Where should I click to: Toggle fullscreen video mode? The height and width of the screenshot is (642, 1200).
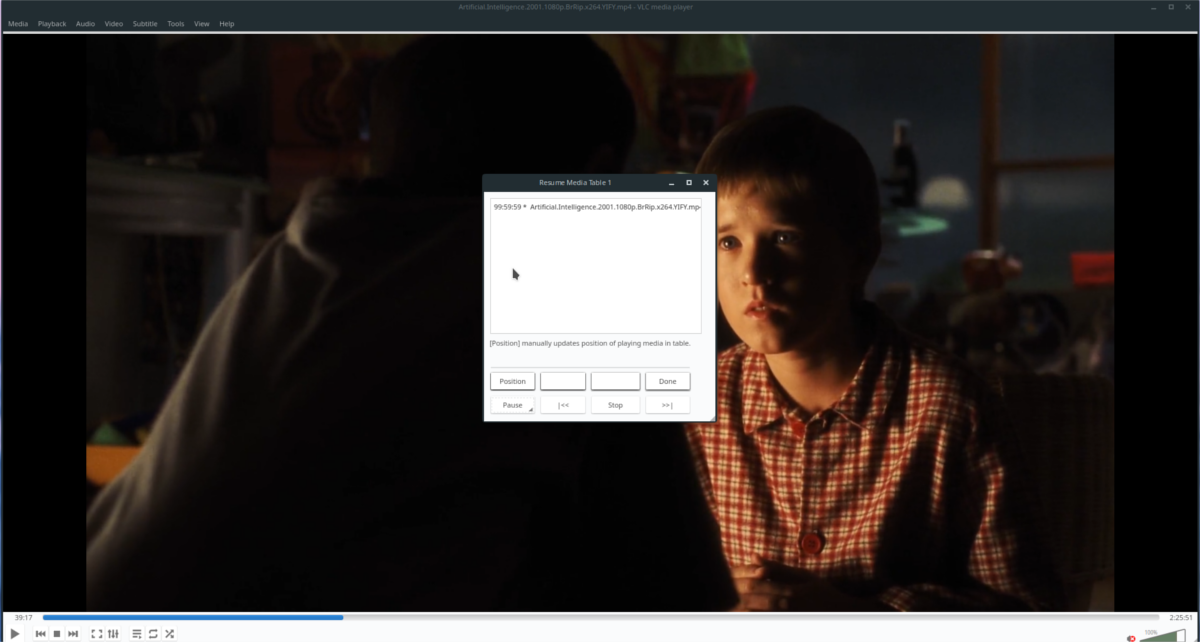[x=97, y=634]
